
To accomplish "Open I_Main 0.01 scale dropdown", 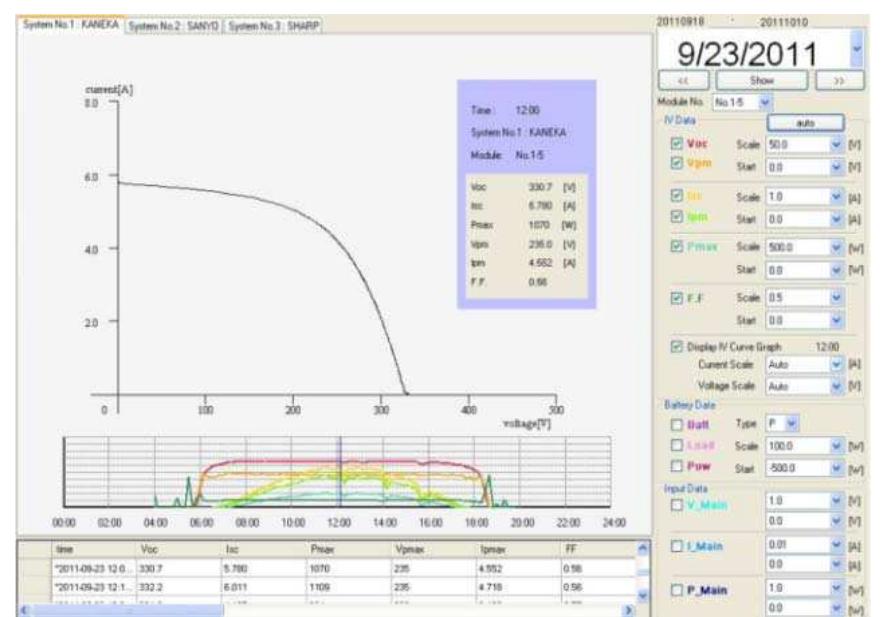I will point(836,545).
